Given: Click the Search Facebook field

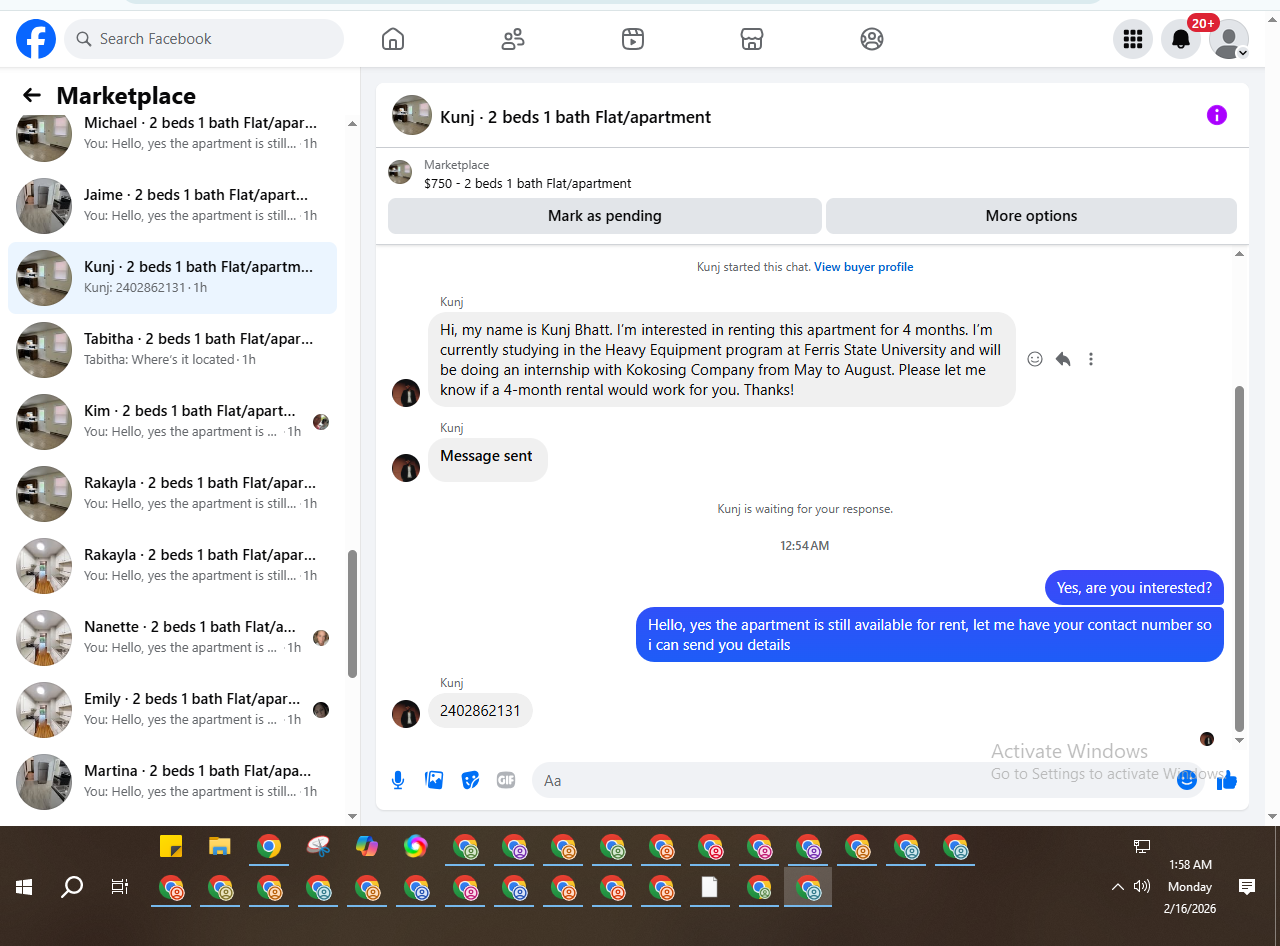Looking at the screenshot, I should coord(204,39).
